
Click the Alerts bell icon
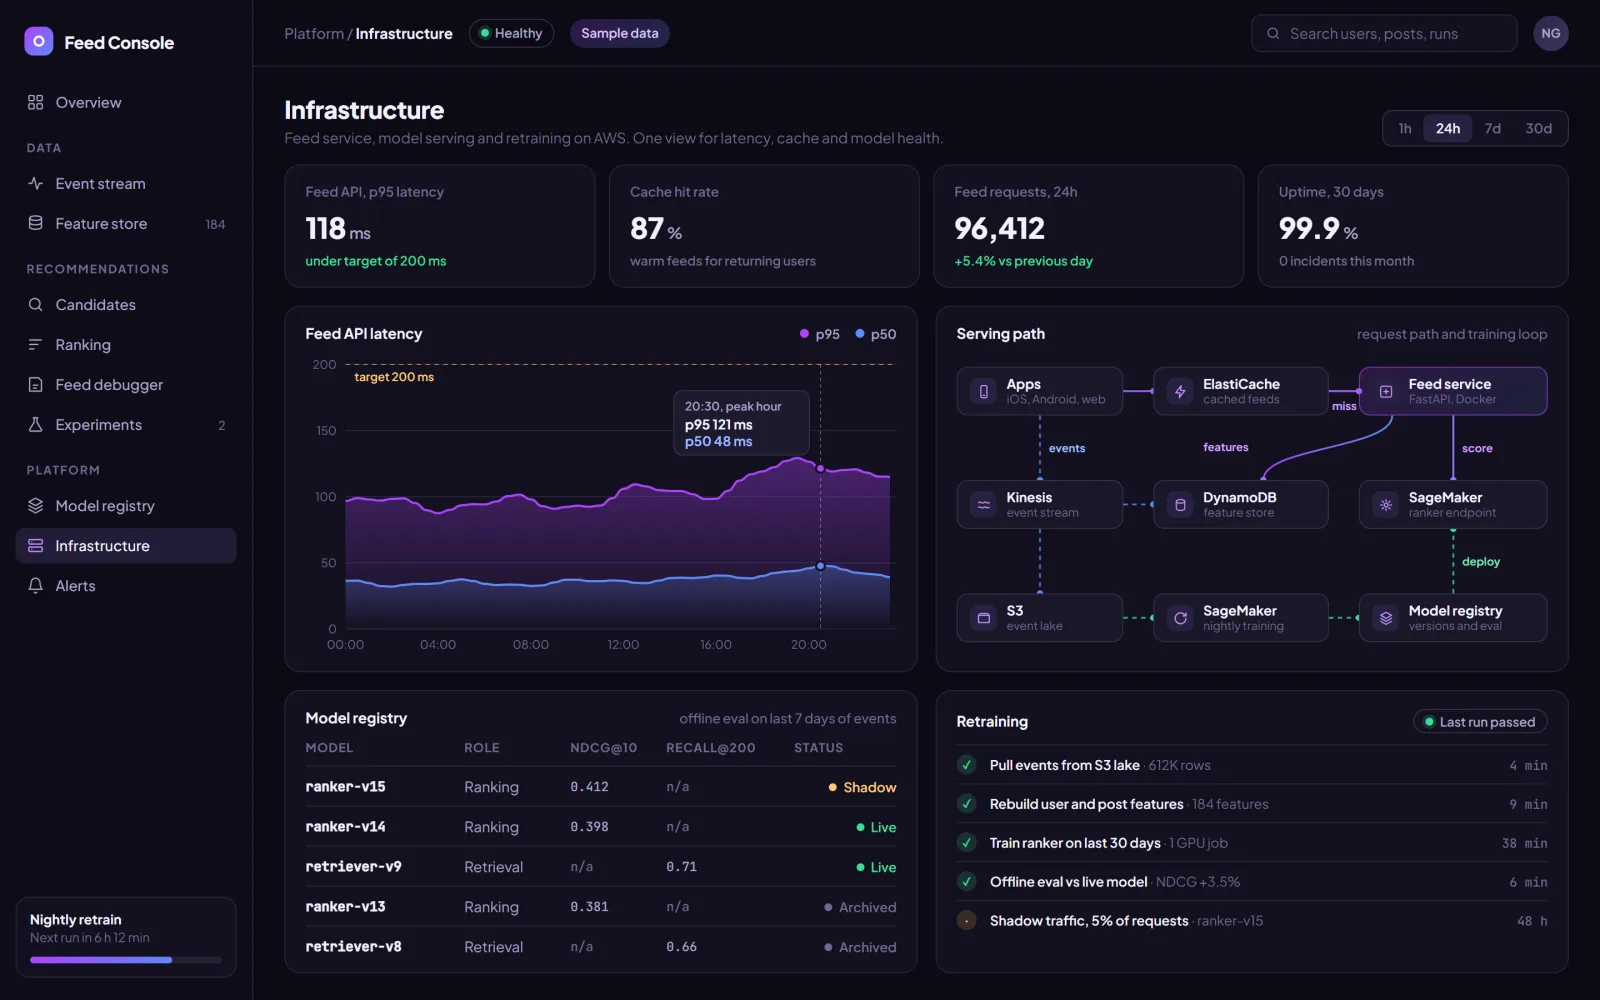click(x=36, y=585)
